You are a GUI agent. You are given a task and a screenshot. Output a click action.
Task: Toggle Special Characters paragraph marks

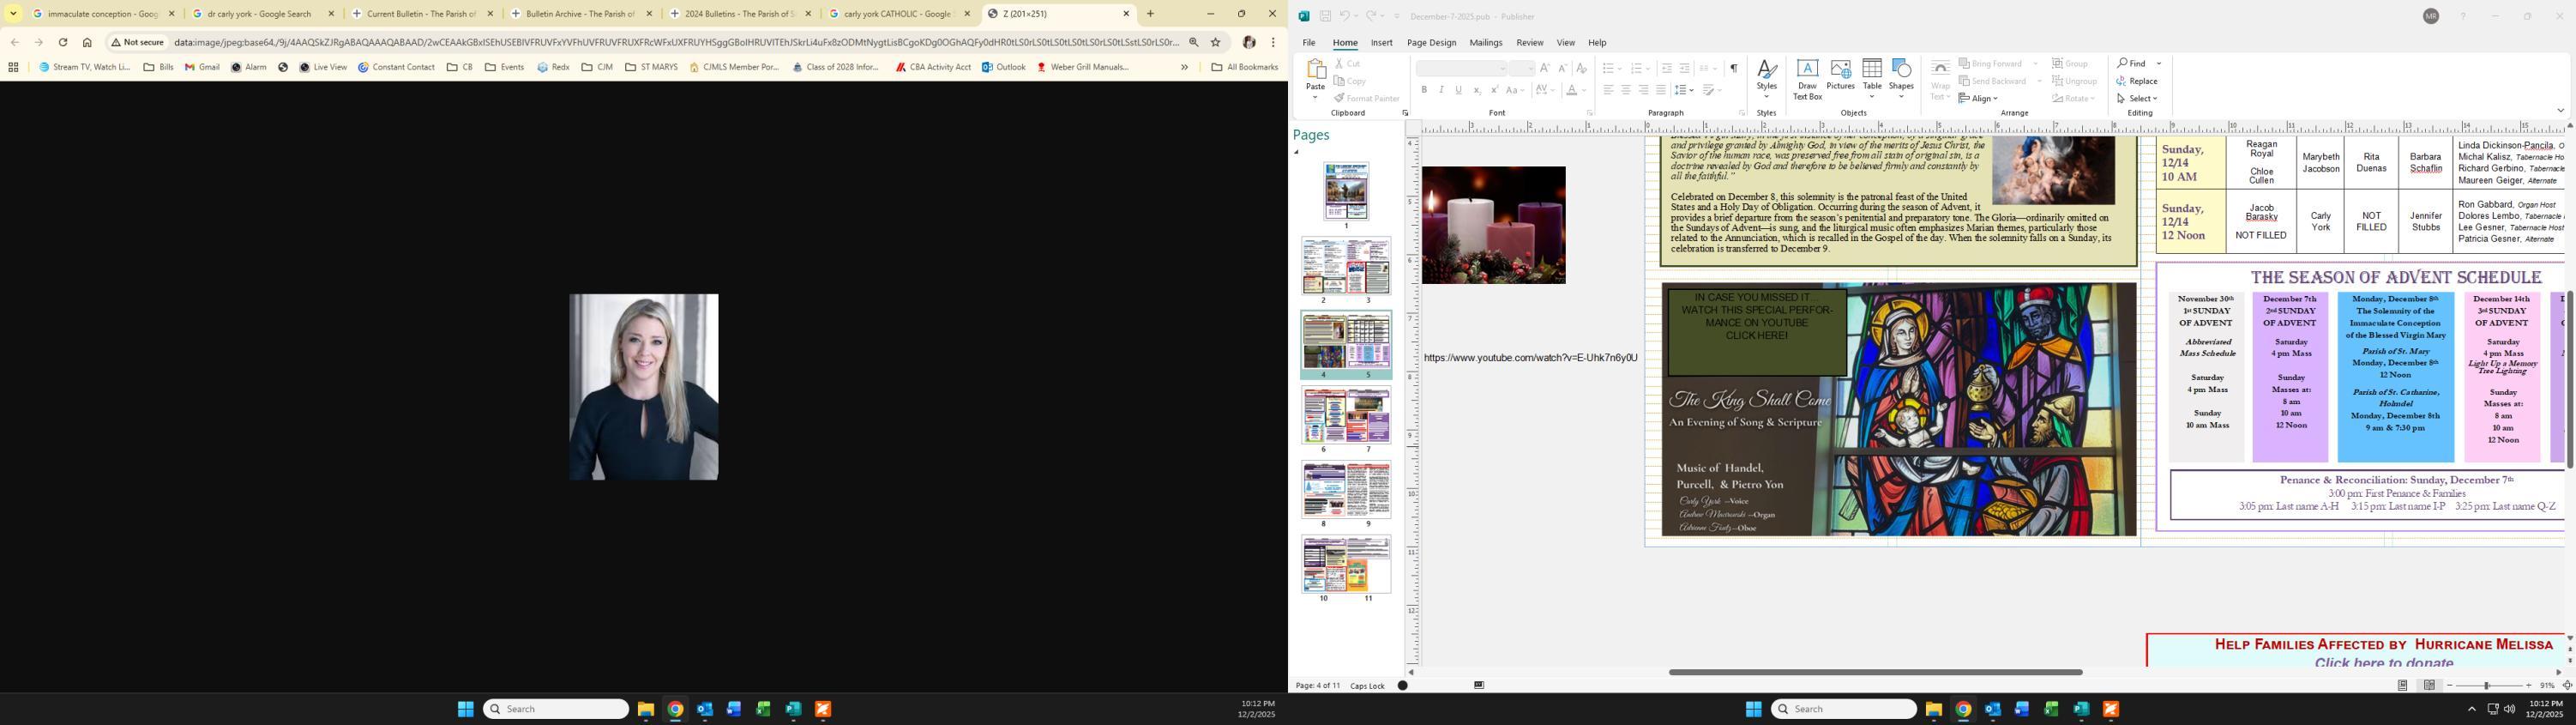[1733, 68]
